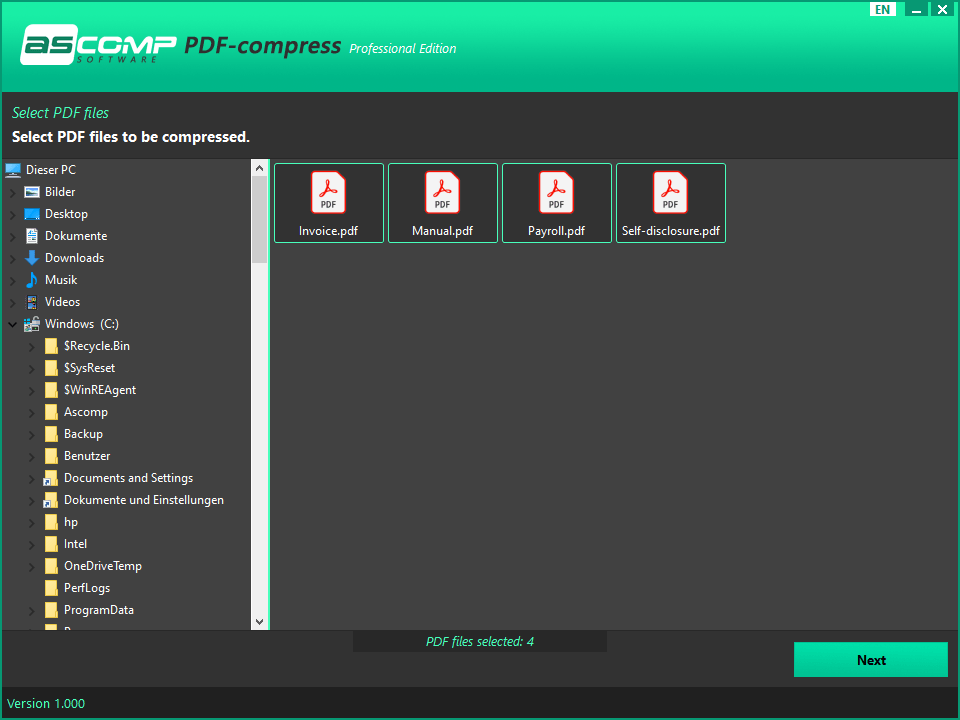Open the Windows (C:) label
Image resolution: width=960 pixels, height=720 pixels.
[81, 324]
